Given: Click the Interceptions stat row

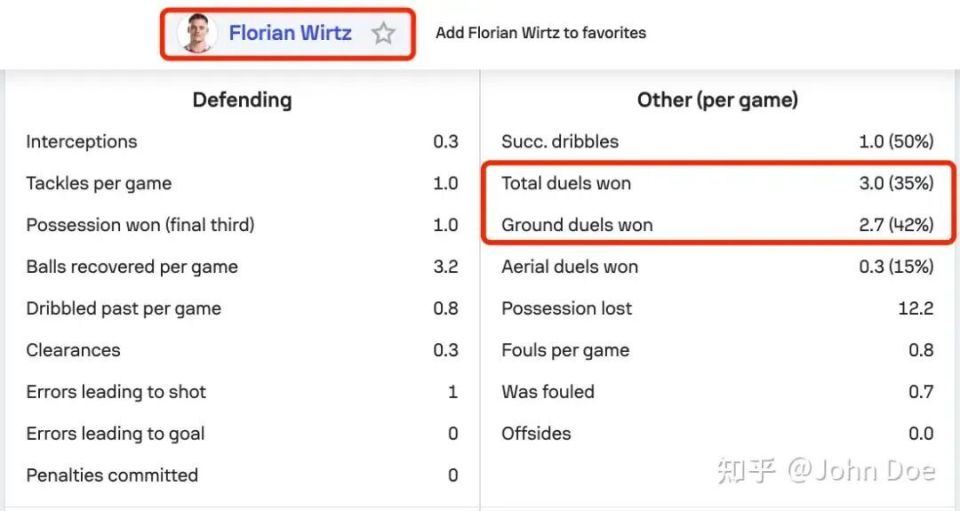Looking at the screenshot, I should point(242,141).
